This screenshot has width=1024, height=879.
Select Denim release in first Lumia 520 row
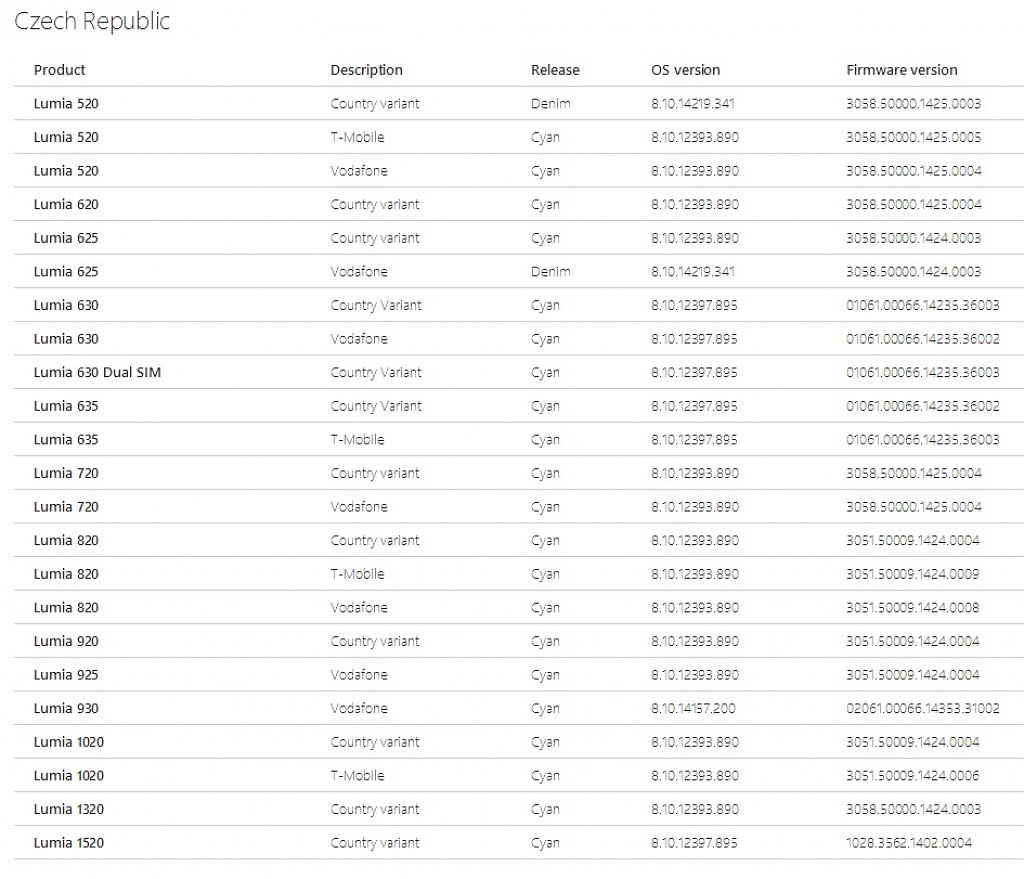(551, 103)
